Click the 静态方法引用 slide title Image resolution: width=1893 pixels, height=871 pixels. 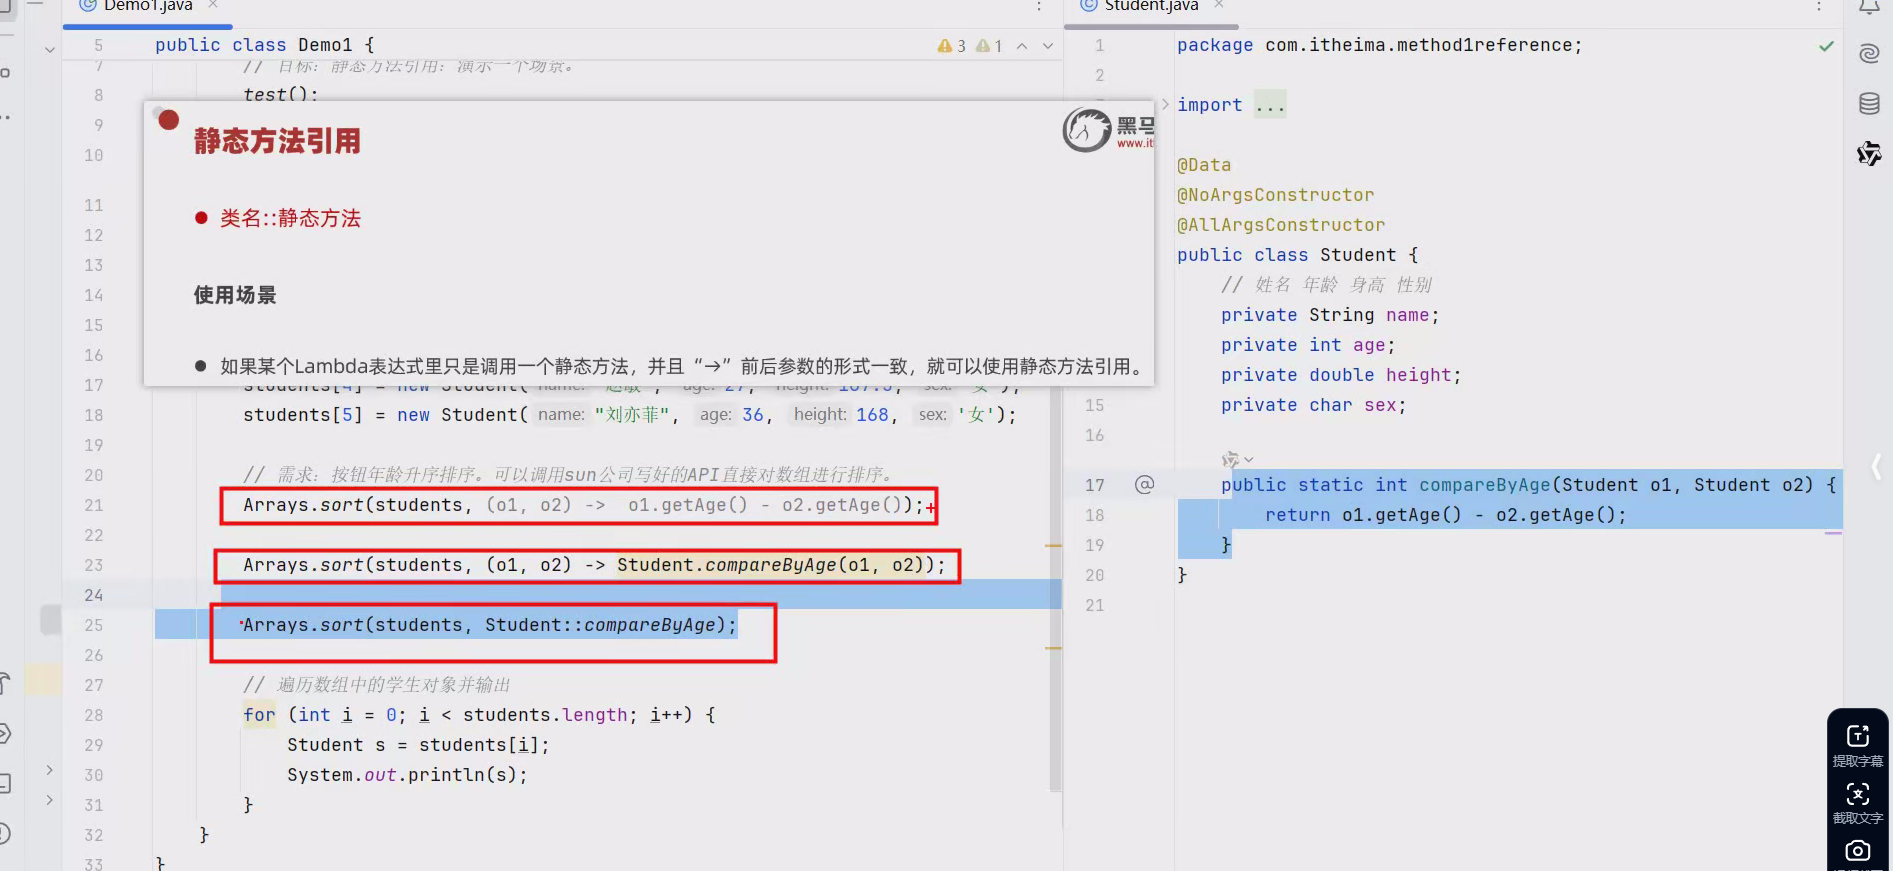[x=277, y=141]
